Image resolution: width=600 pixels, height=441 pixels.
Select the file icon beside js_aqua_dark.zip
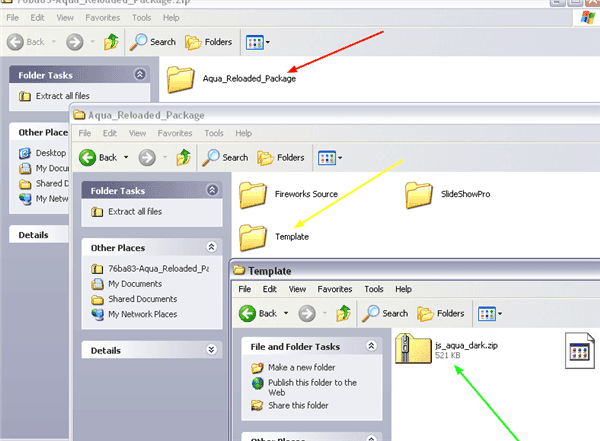tap(580, 350)
